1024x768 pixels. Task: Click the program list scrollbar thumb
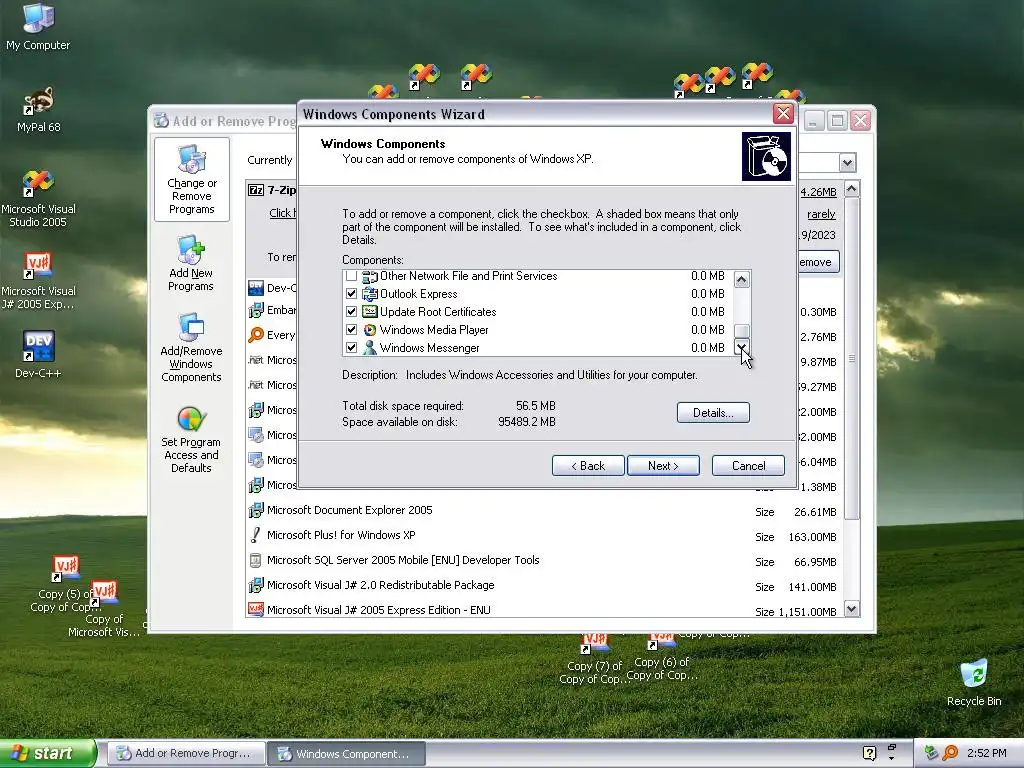pyautogui.click(x=852, y=359)
